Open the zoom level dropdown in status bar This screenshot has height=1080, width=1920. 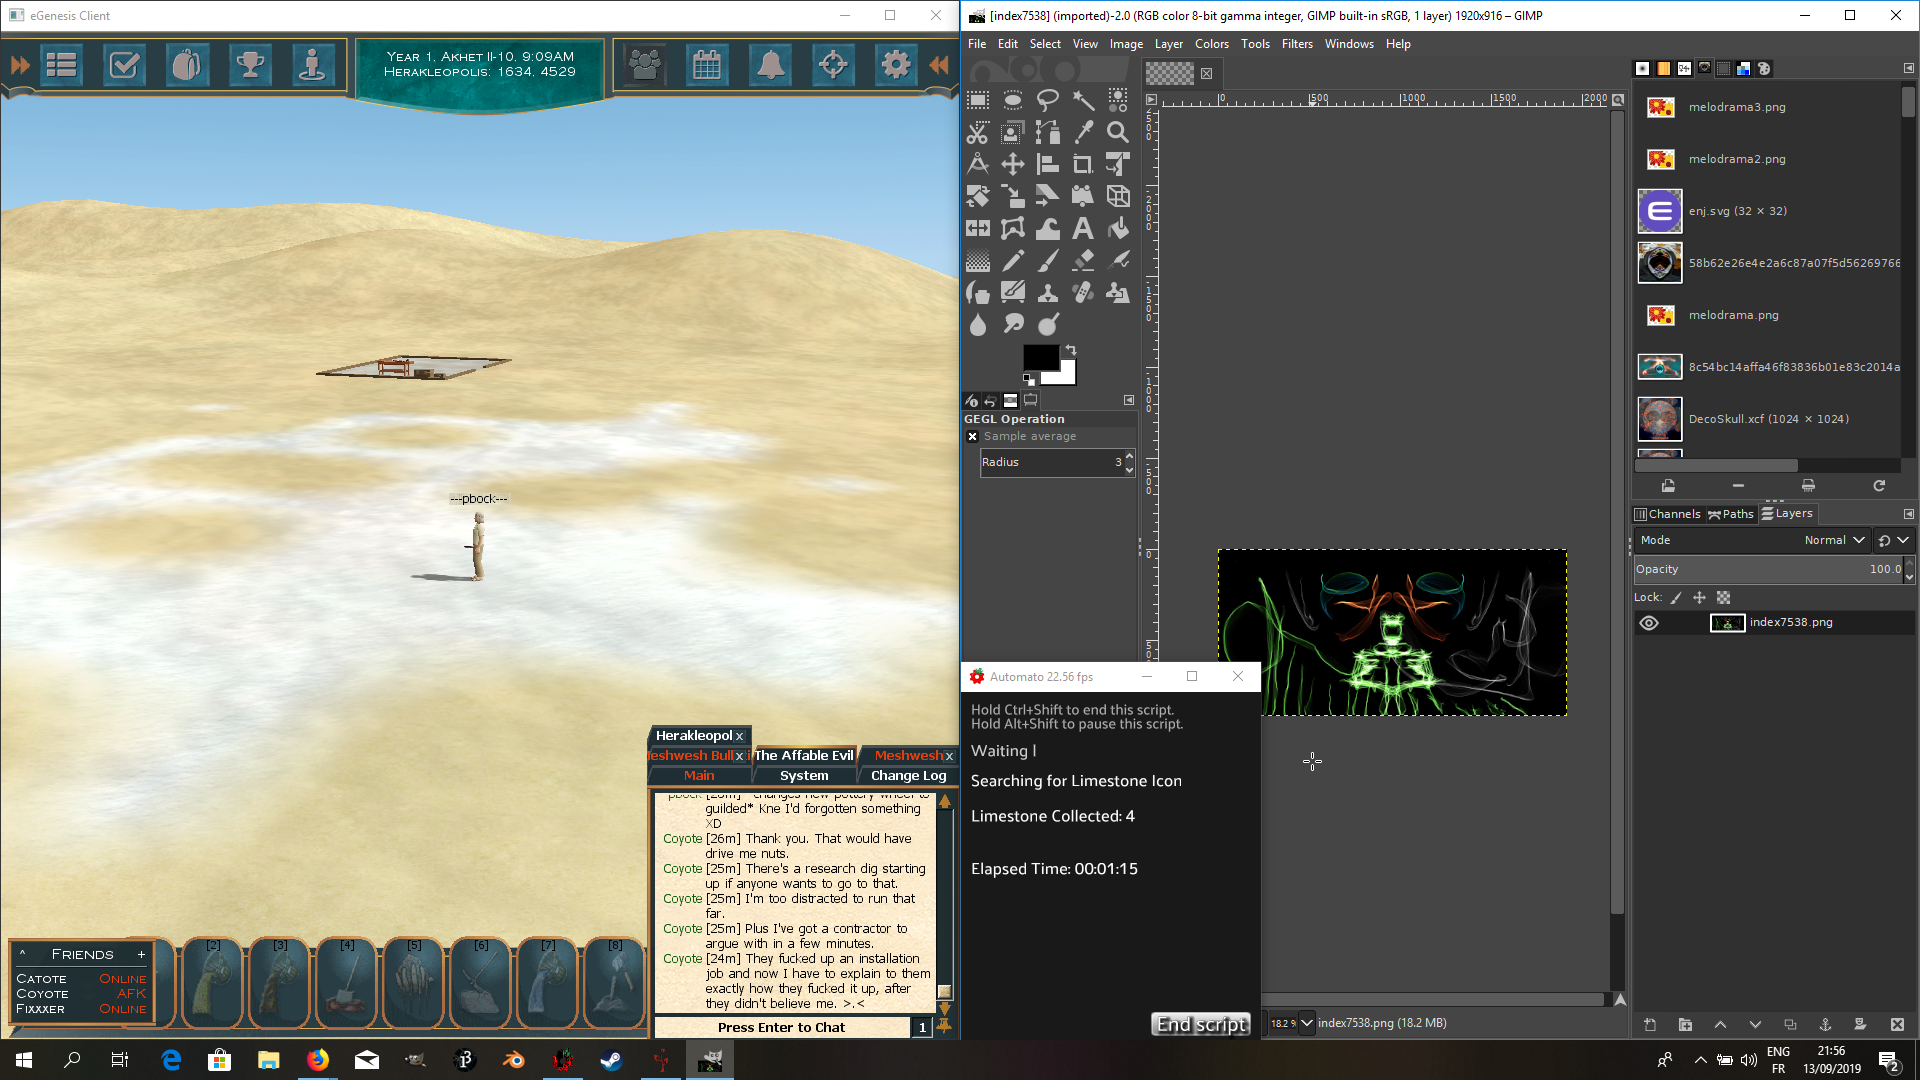click(1306, 1023)
